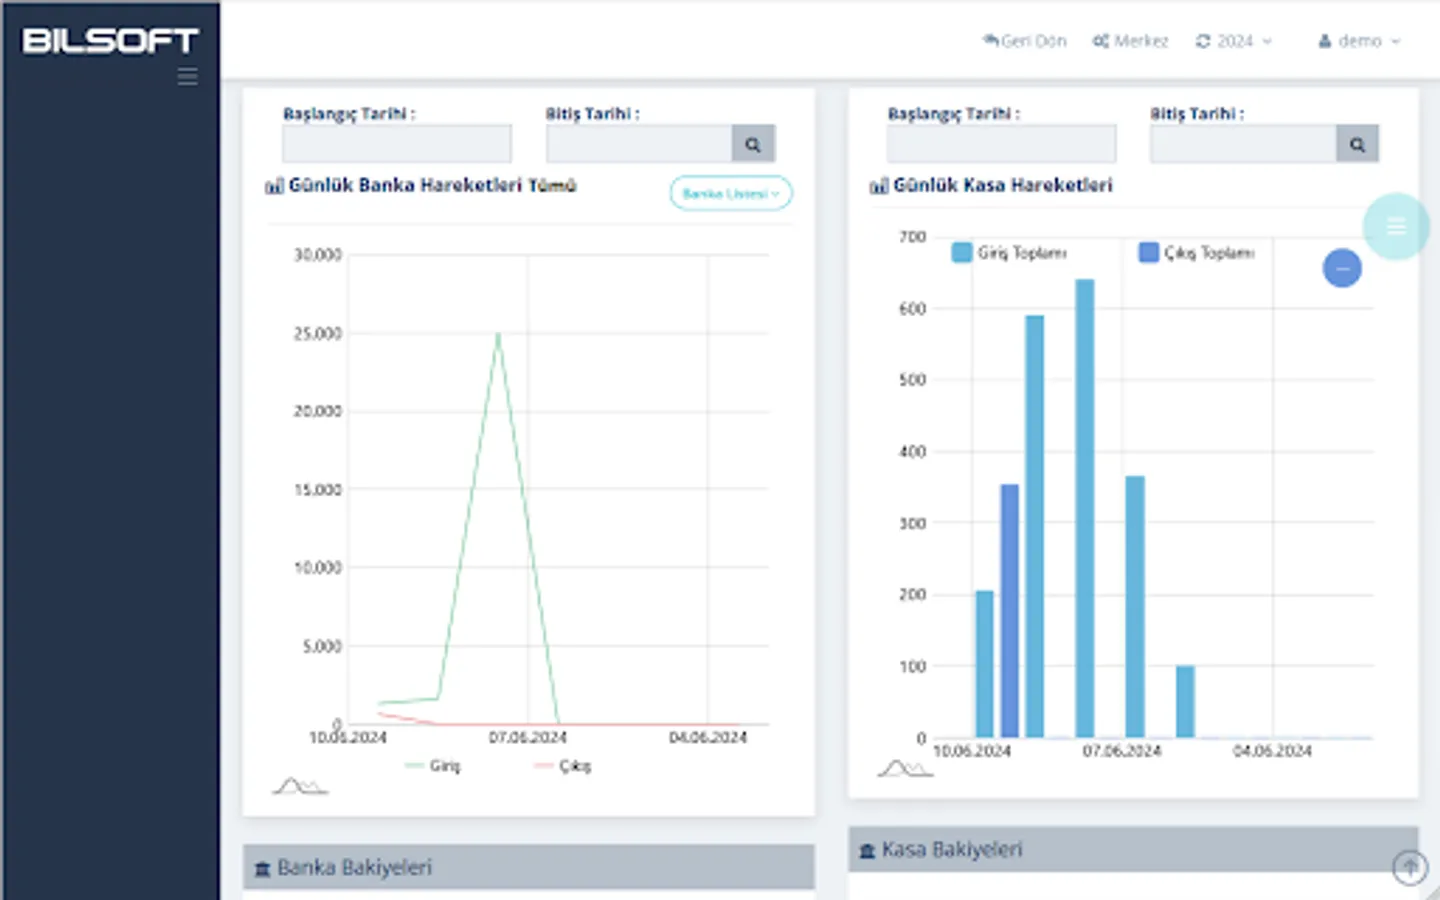The width and height of the screenshot is (1440, 900).
Task: Click the tallest cash chart bar above 600
Action: pos(1085,508)
